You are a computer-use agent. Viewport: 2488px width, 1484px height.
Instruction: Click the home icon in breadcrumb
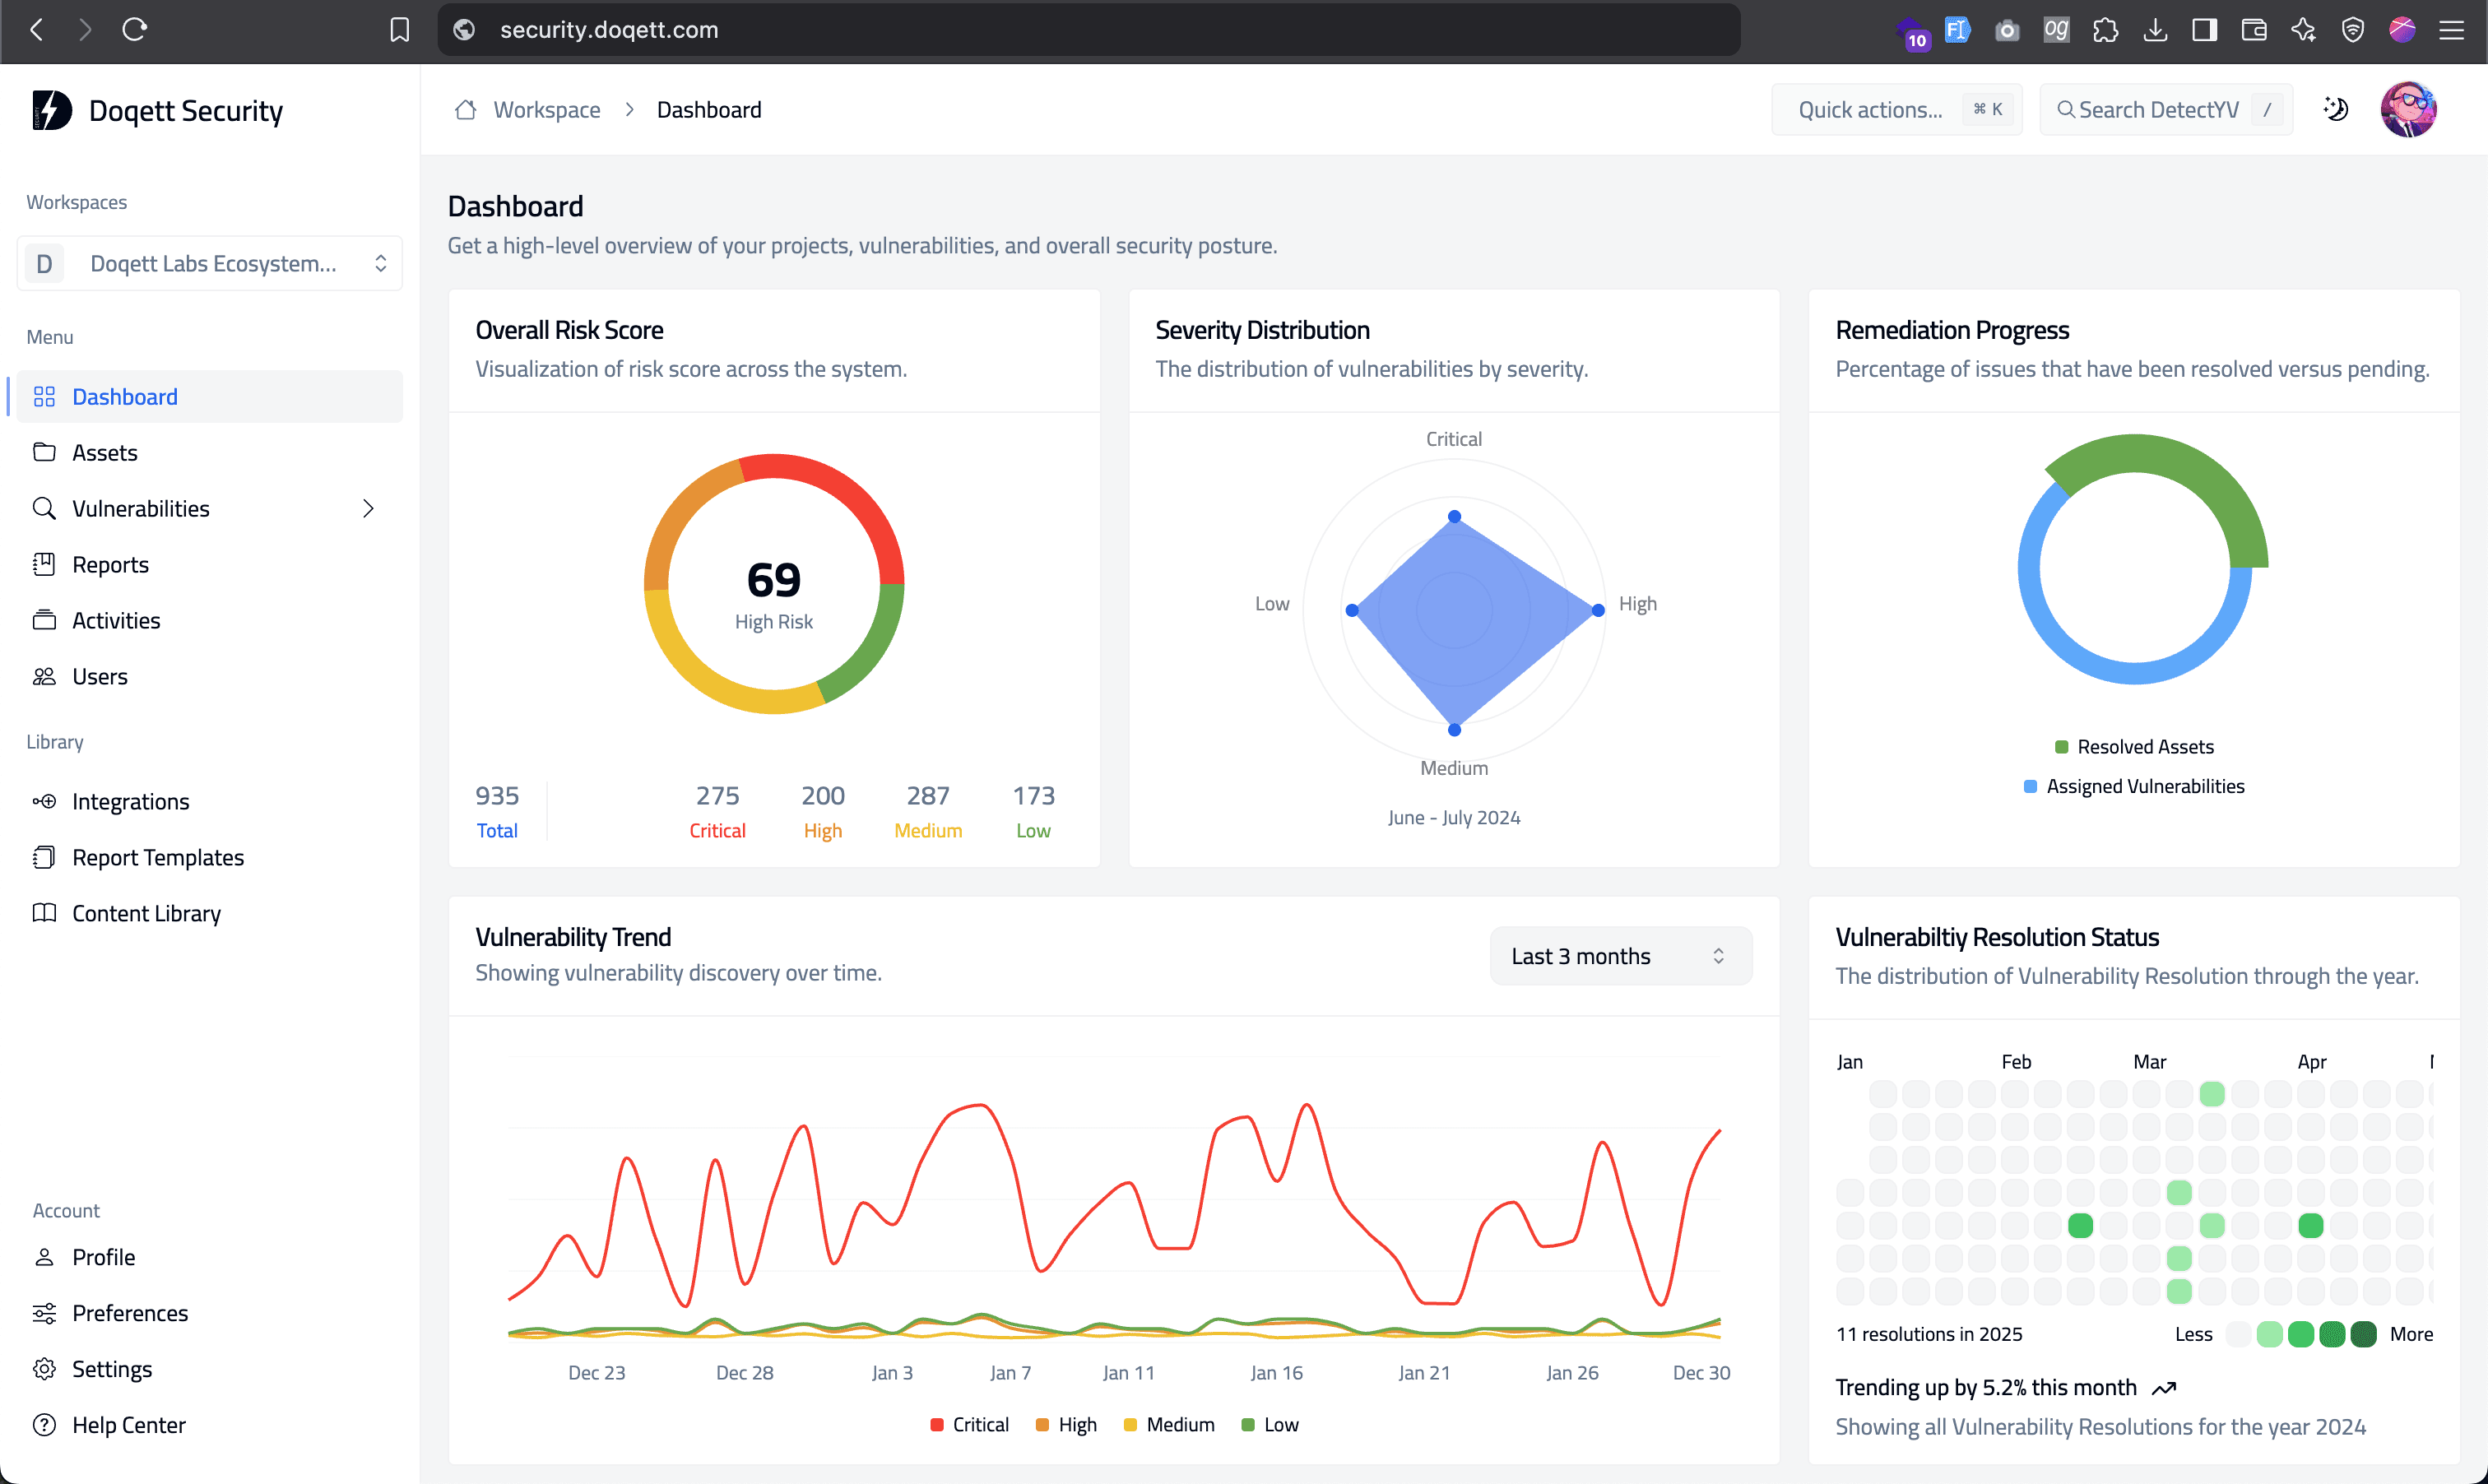click(465, 110)
